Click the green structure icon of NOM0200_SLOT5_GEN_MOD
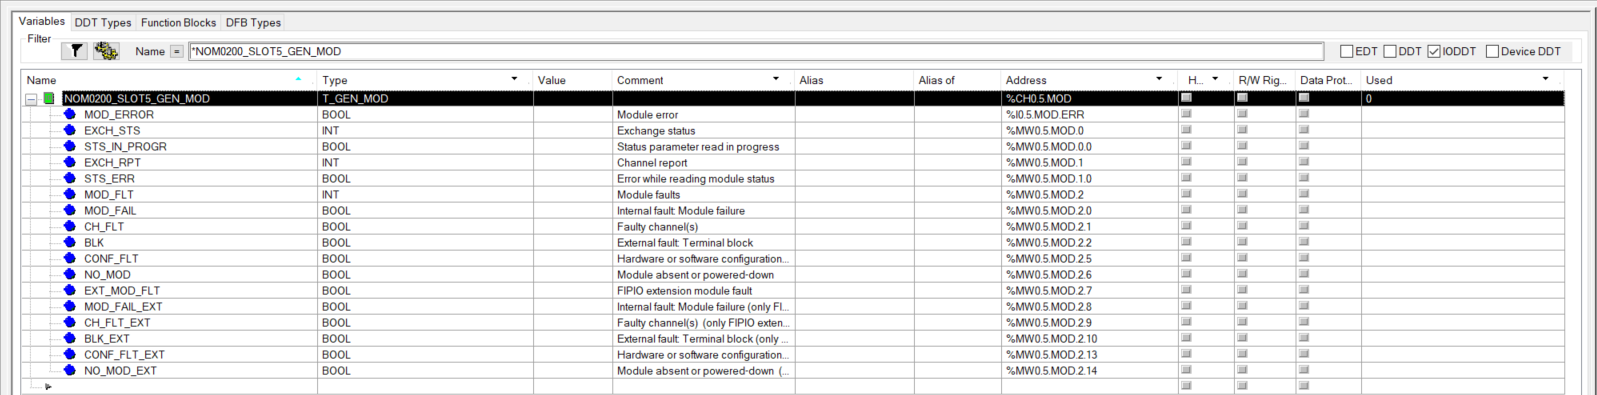1597x395 pixels. tap(49, 99)
